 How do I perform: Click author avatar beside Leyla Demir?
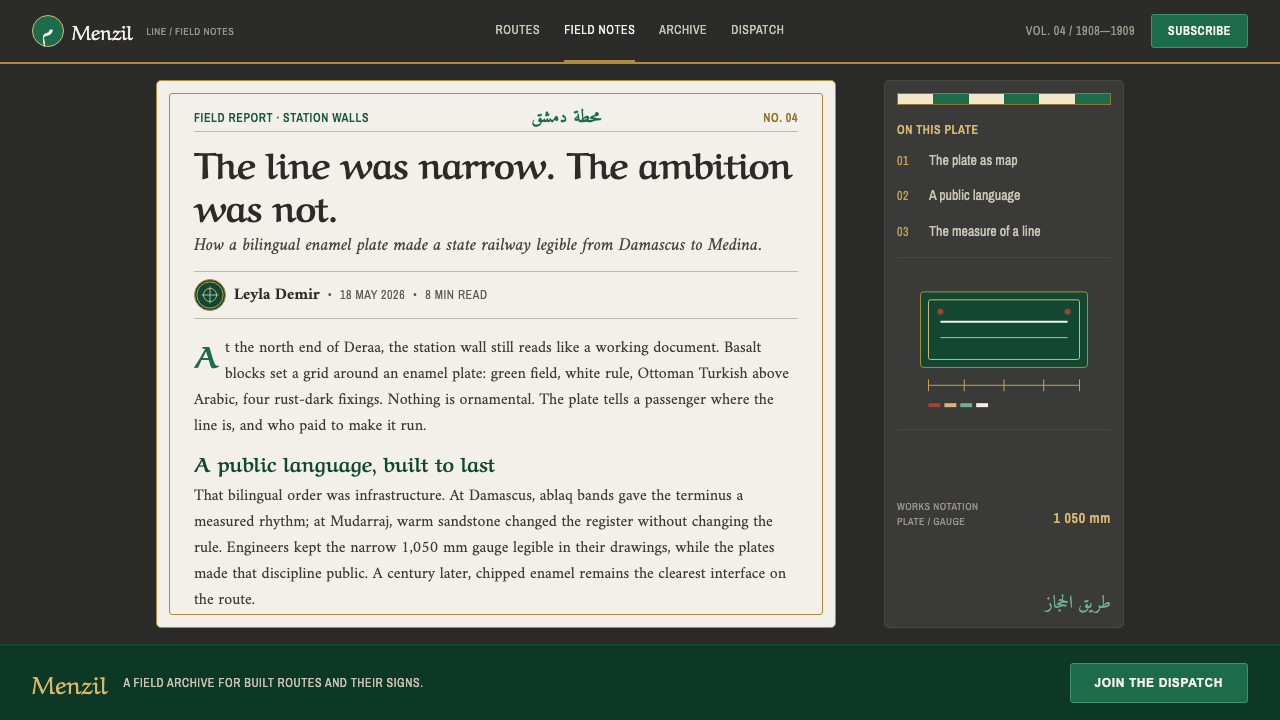coord(210,295)
